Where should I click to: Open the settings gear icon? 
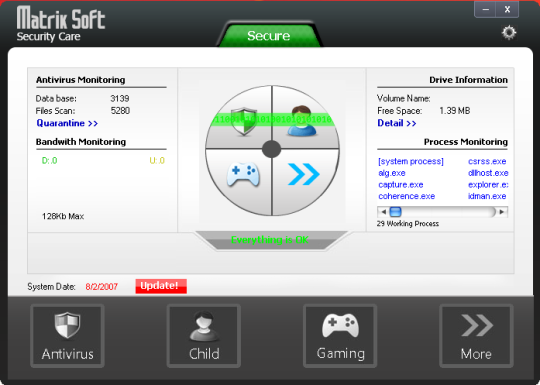click(x=509, y=33)
